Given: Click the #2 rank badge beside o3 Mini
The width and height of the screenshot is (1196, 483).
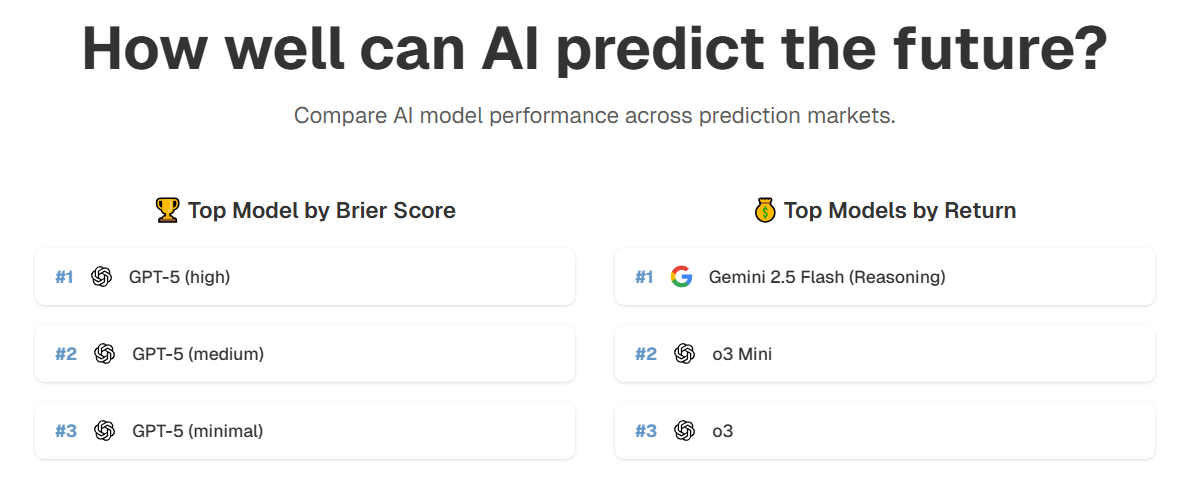Looking at the screenshot, I should pos(646,354).
